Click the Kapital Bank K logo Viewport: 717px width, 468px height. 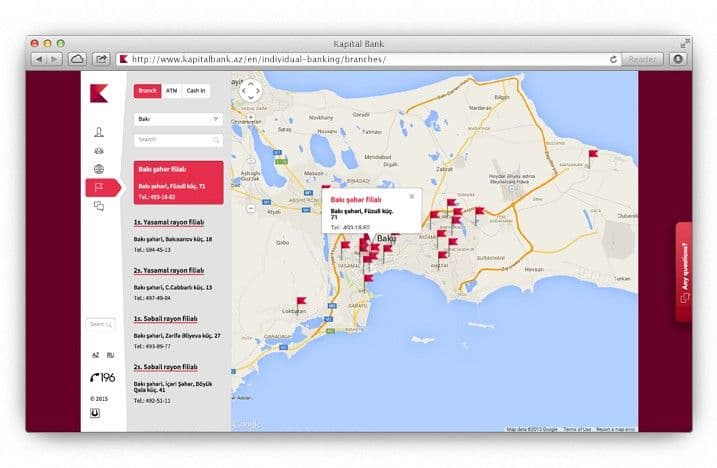tap(99, 93)
